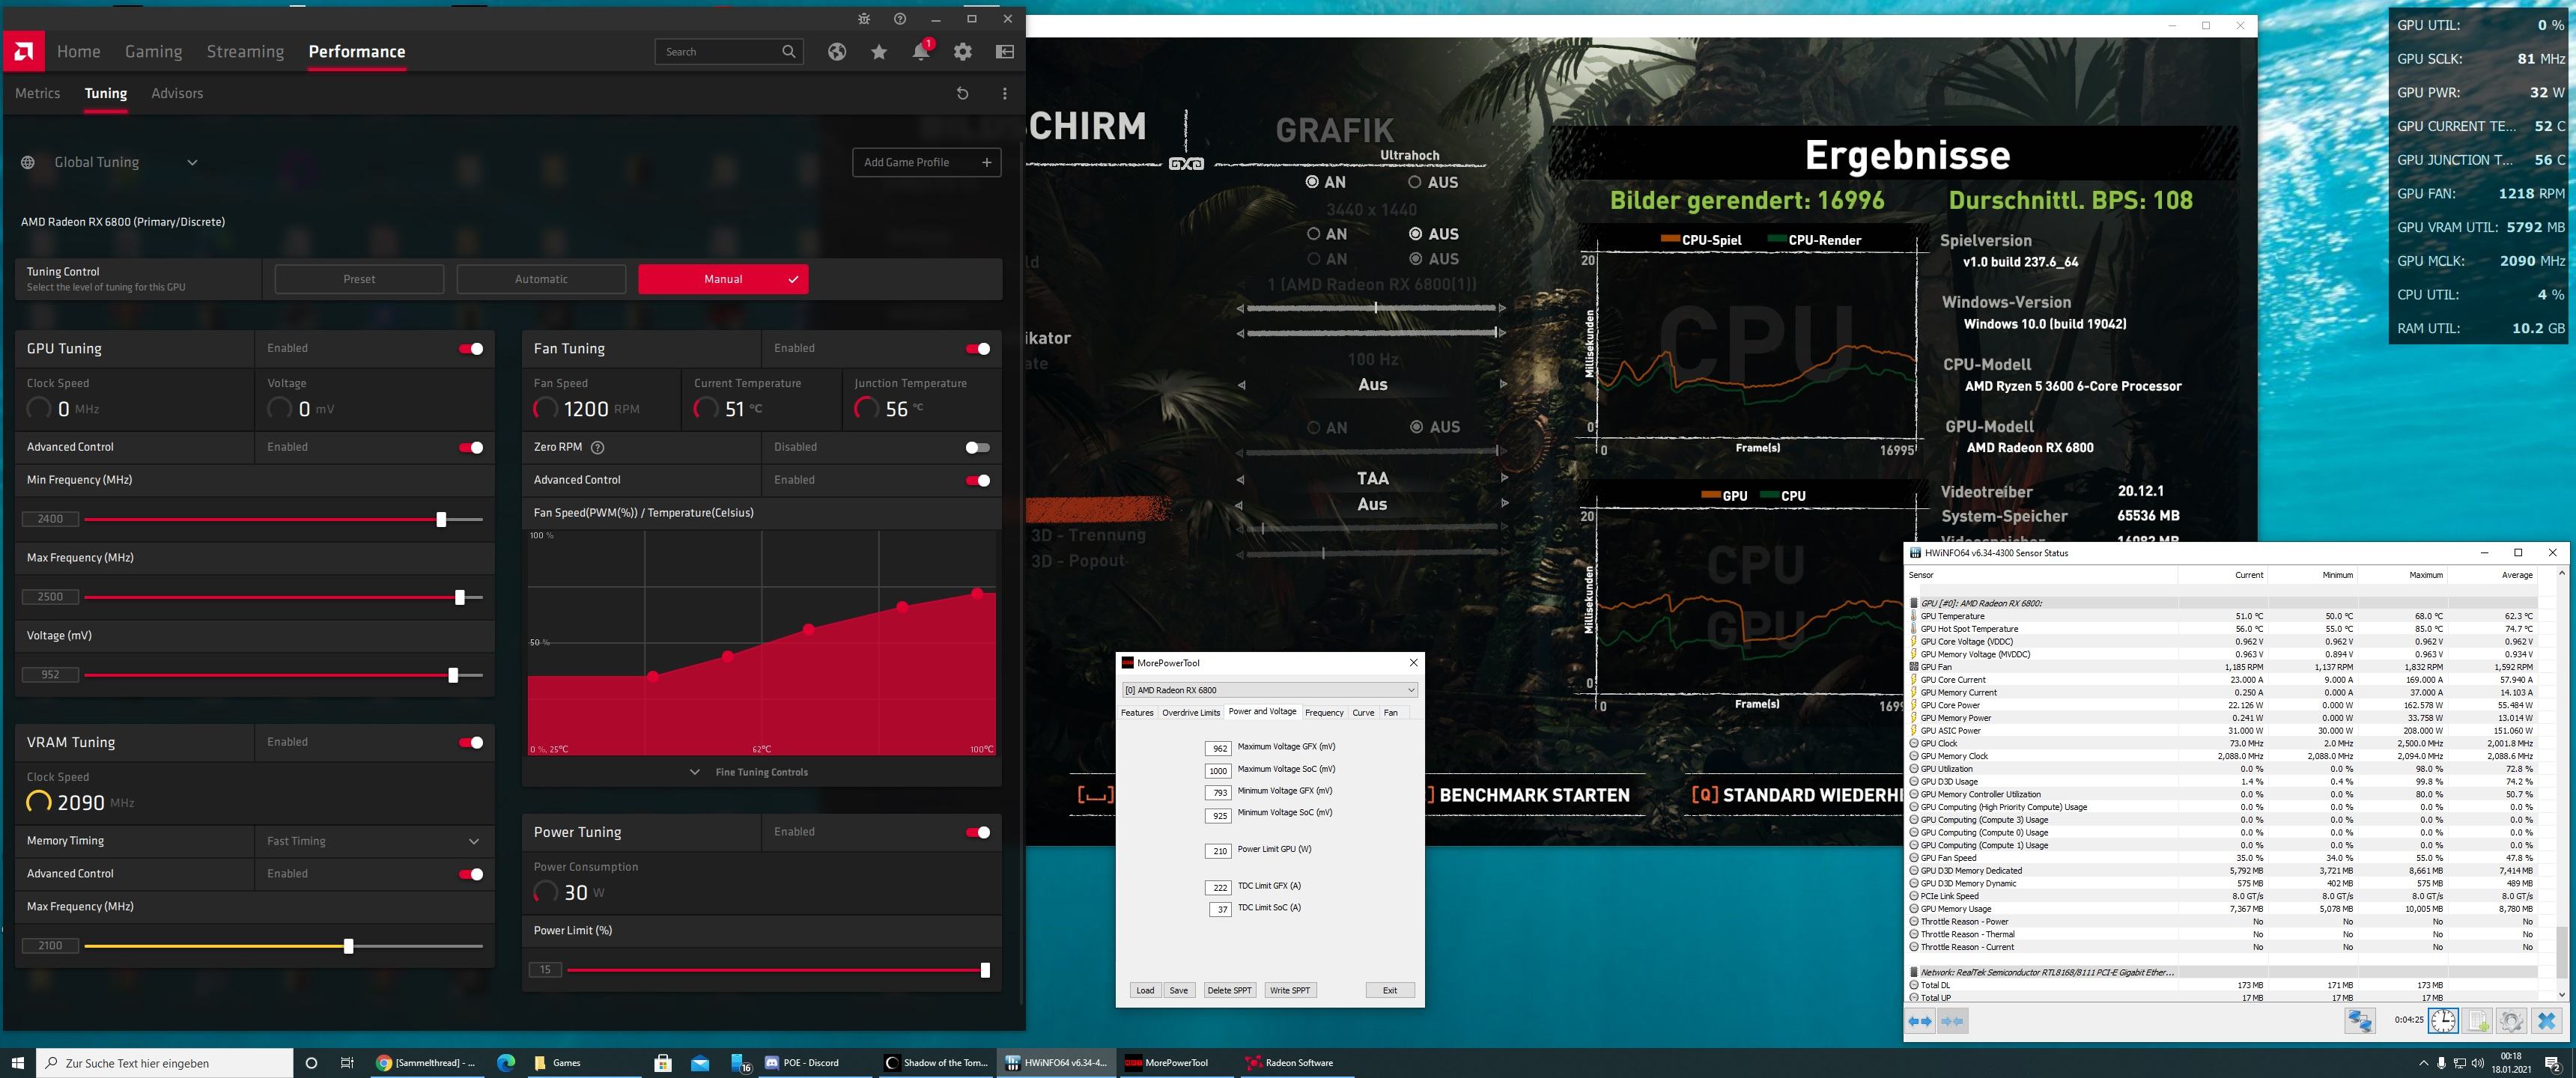Click HWiNFO log file icon
The height and width of the screenshot is (1078, 2576).
(x=2478, y=1021)
